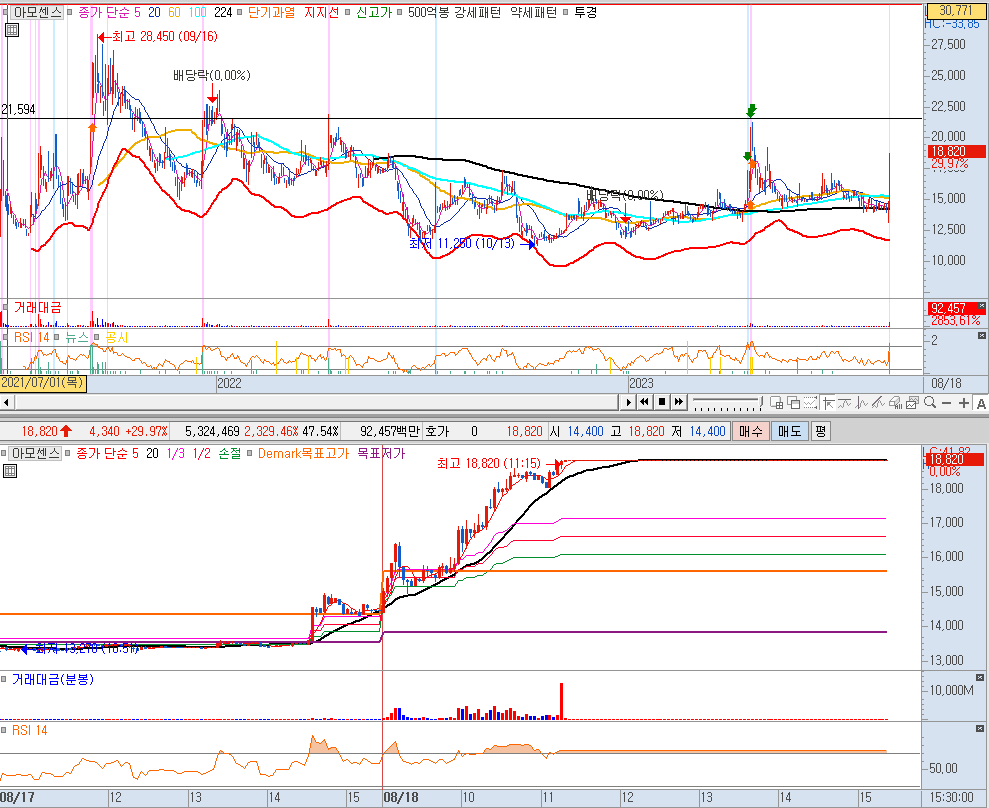Click the overlapping windows chart icon
This screenshot has width=989, height=808.
click(x=793, y=402)
